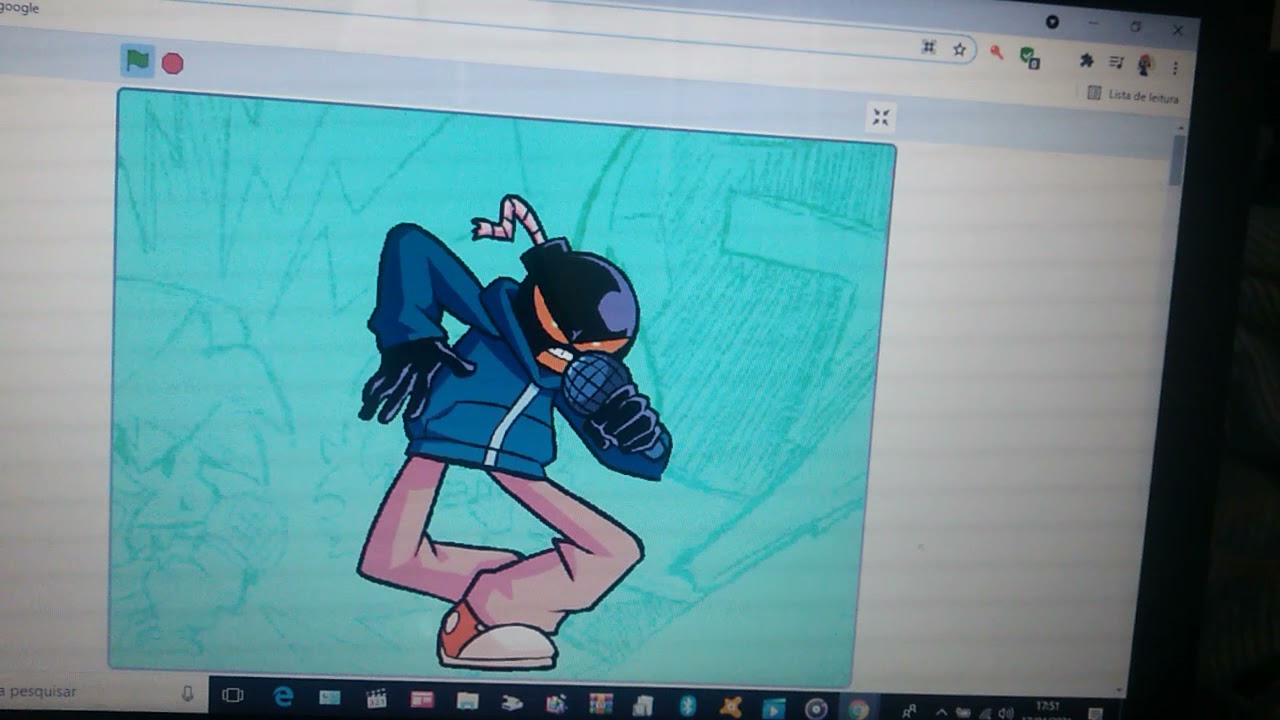This screenshot has width=1280, height=720.
Task: Open media control playlist icon
Action: pyautogui.click(x=1116, y=62)
